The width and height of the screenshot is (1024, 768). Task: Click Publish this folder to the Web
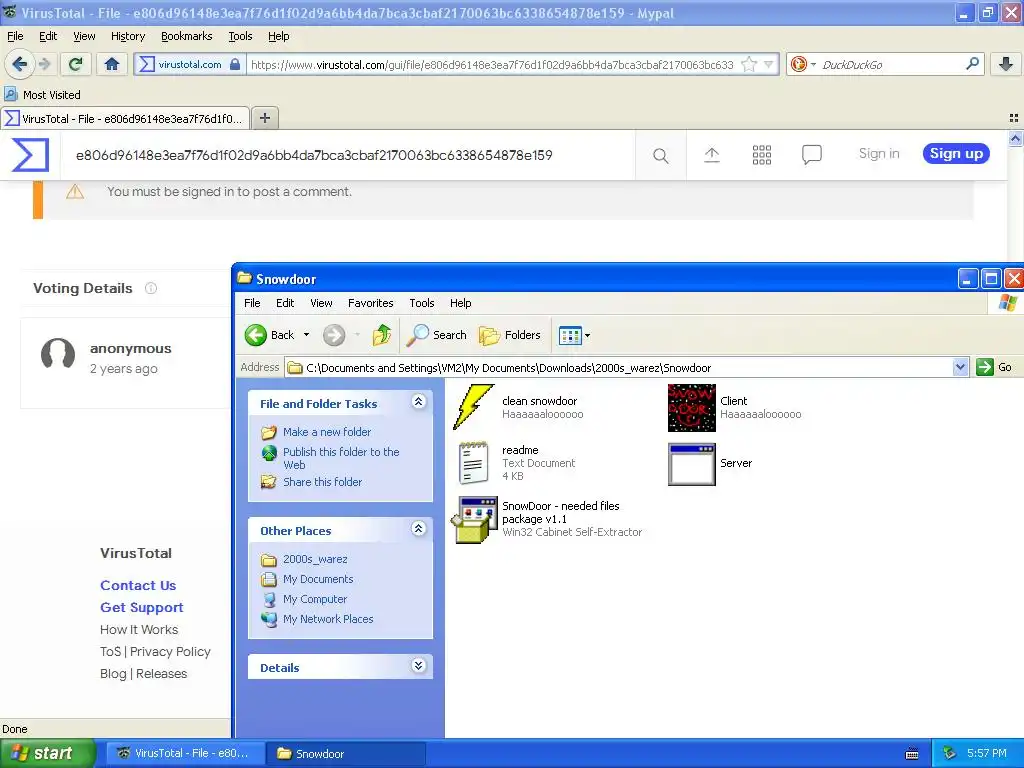click(341, 458)
